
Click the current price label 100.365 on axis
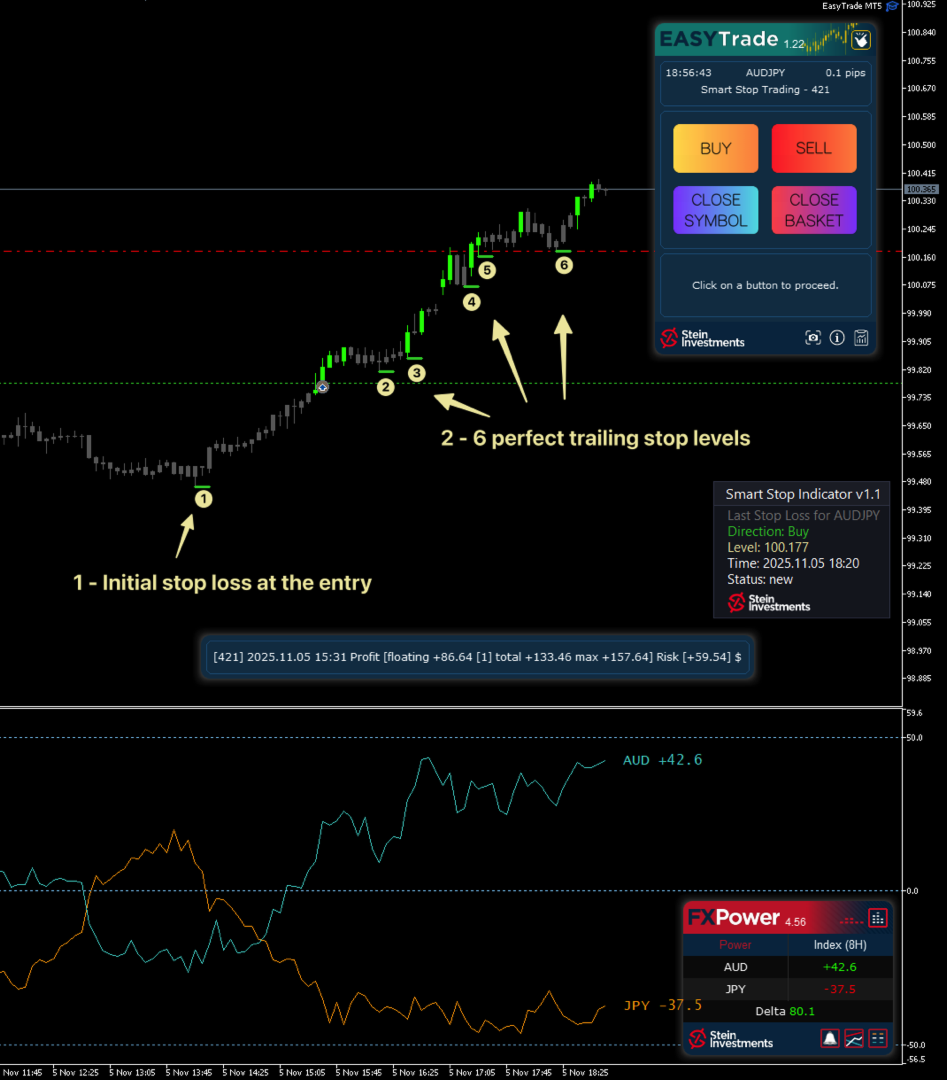(920, 189)
